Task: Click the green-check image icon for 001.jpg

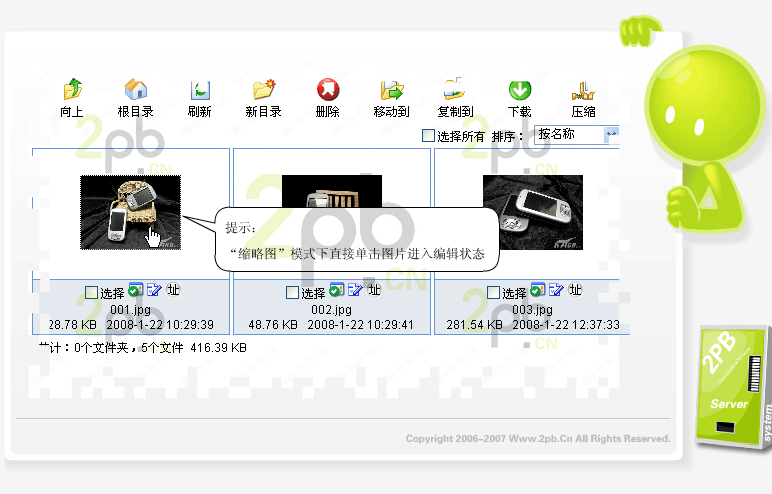Action: 135,290
